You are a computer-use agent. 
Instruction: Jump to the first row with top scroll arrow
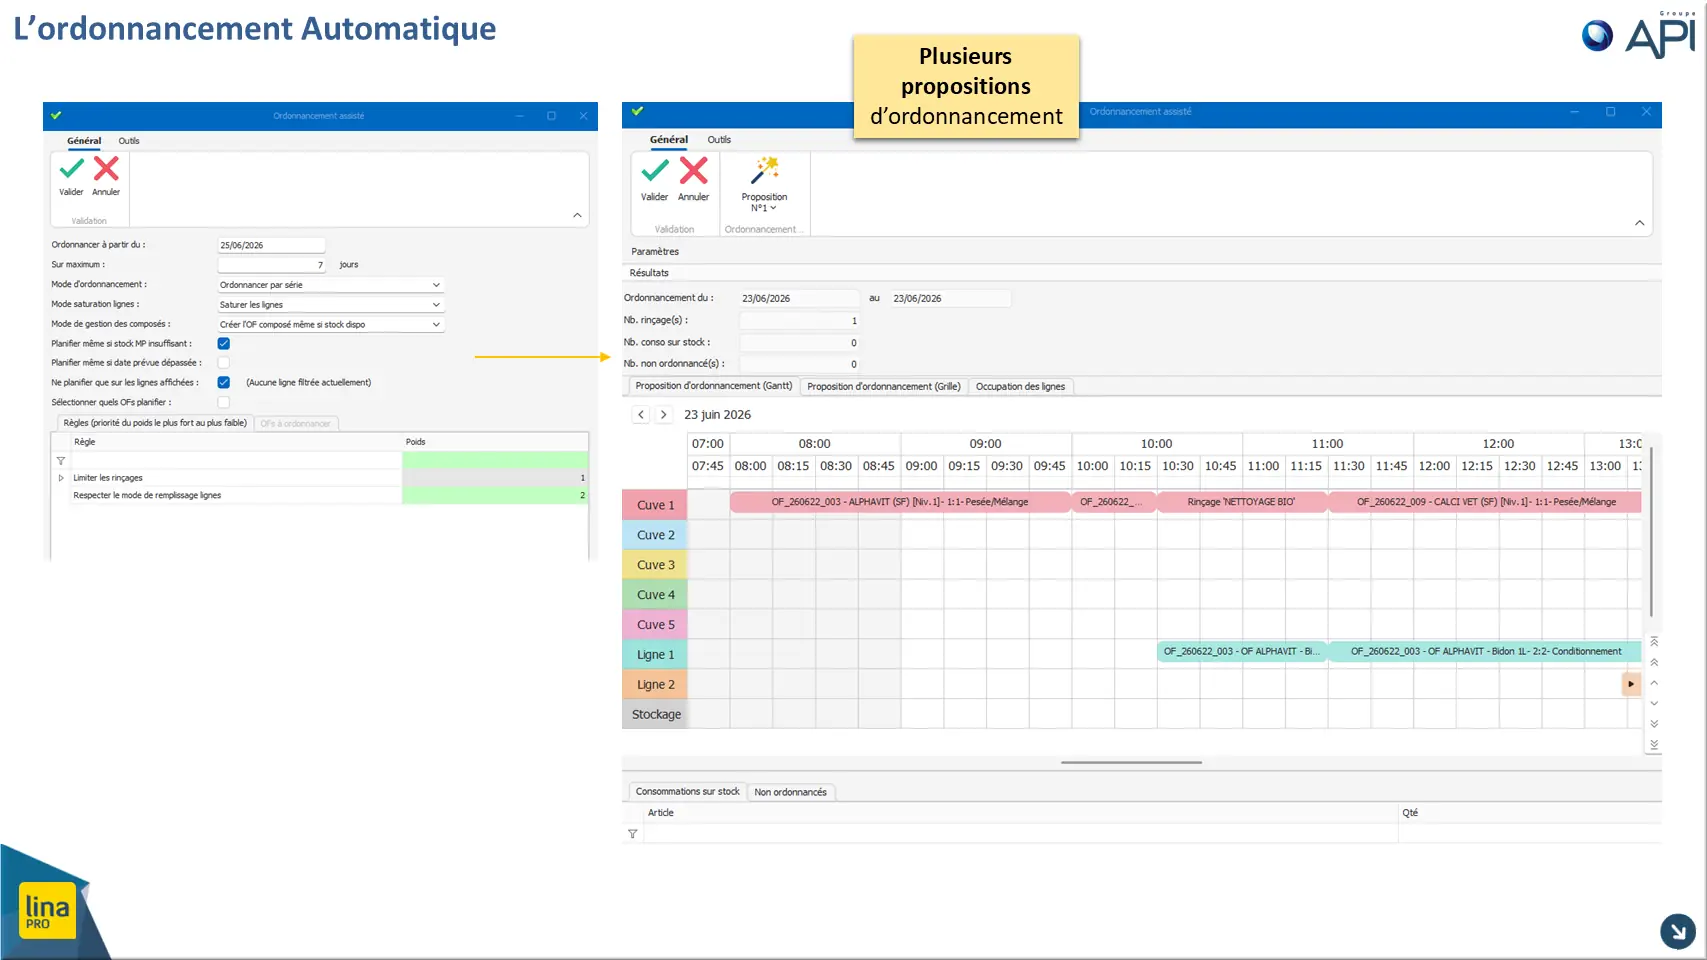tap(1654, 641)
